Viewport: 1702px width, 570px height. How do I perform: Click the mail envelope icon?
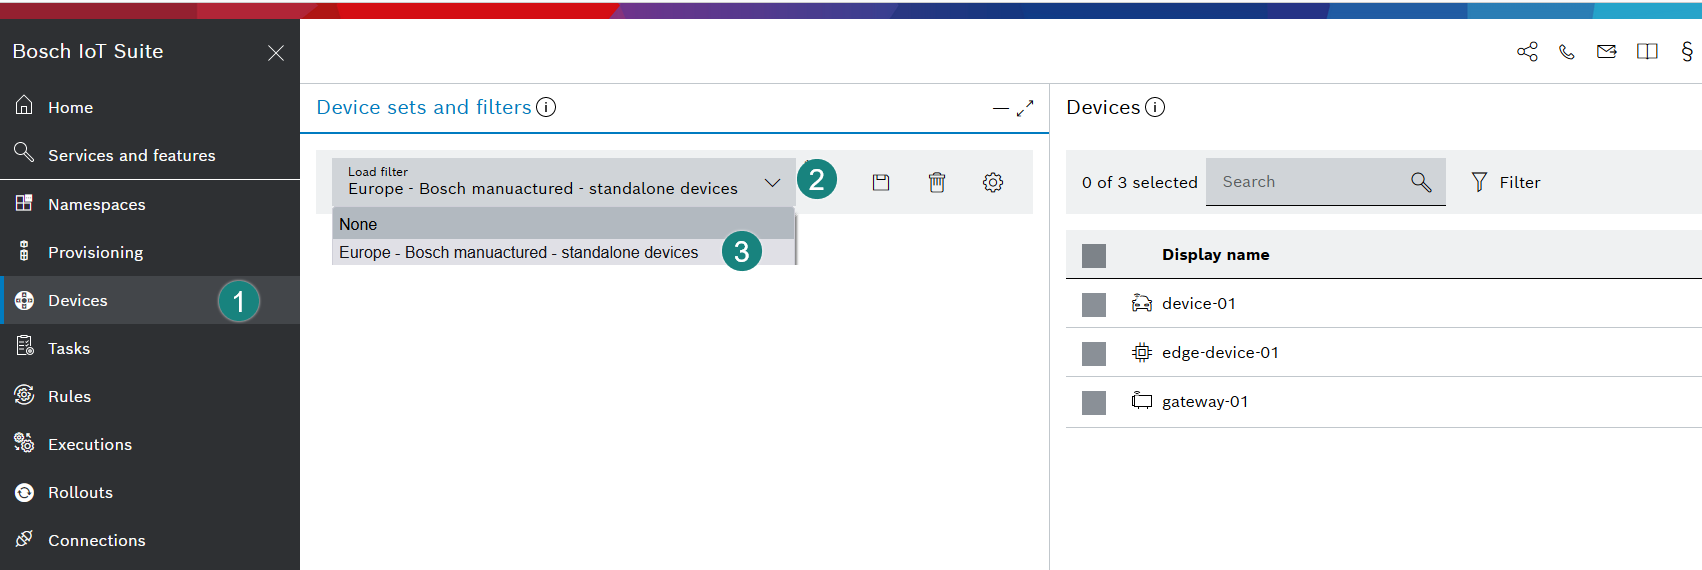tap(1607, 52)
